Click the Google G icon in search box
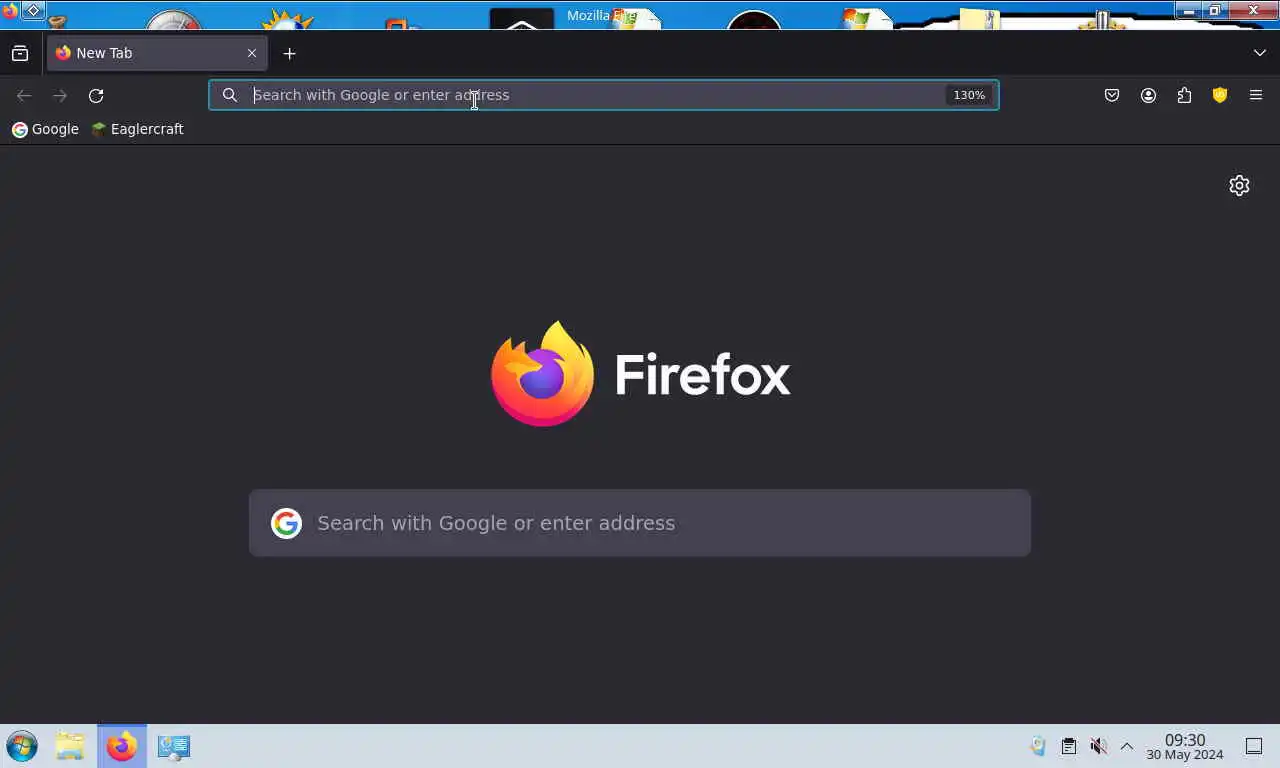 pyautogui.click(x=286, y=523)
